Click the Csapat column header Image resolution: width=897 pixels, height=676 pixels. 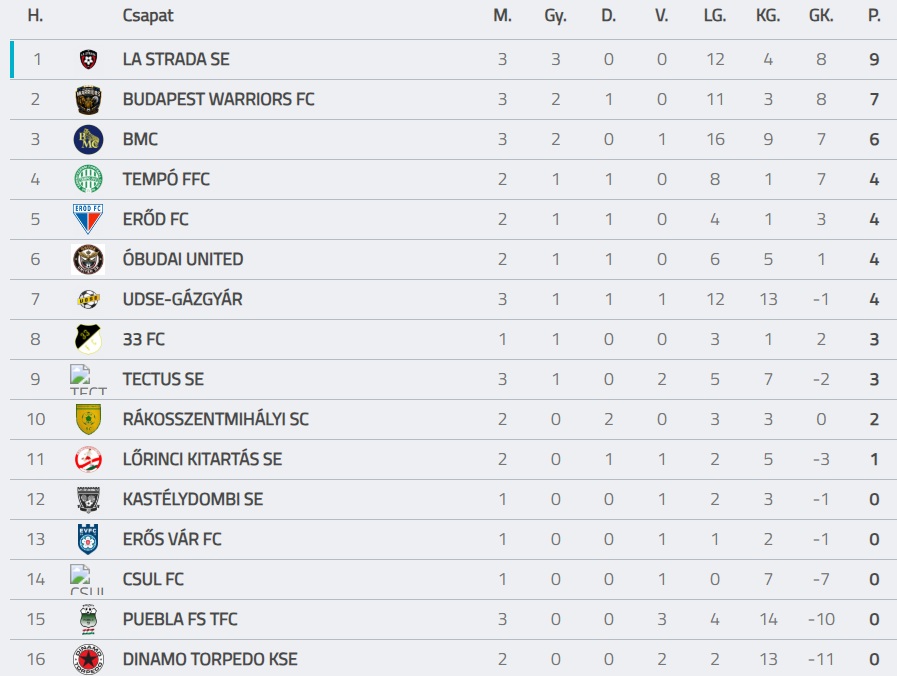[x=148, y=15]
